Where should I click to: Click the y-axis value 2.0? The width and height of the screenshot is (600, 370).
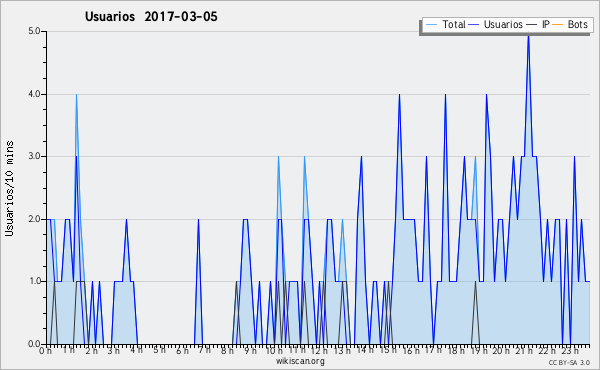(x=34, y=219)
